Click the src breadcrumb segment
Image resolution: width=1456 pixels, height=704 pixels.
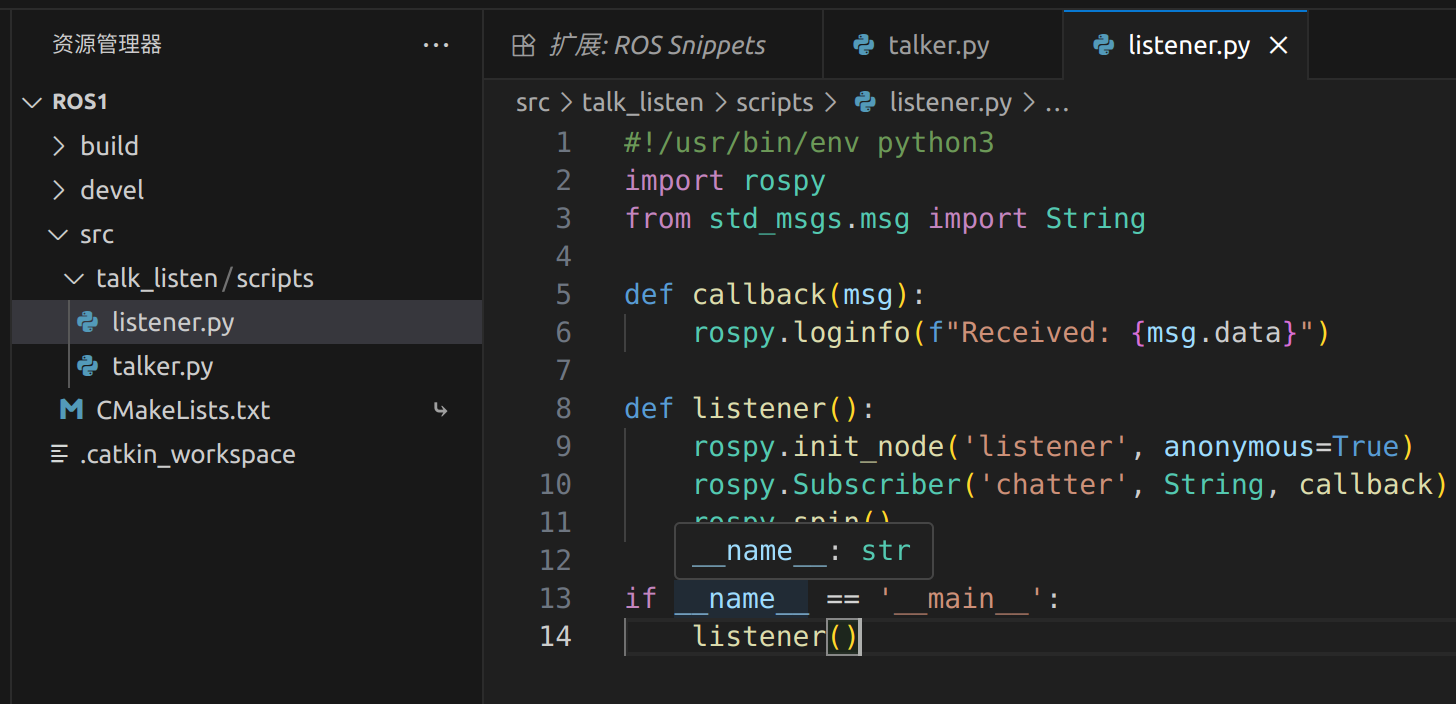point(533,102)
